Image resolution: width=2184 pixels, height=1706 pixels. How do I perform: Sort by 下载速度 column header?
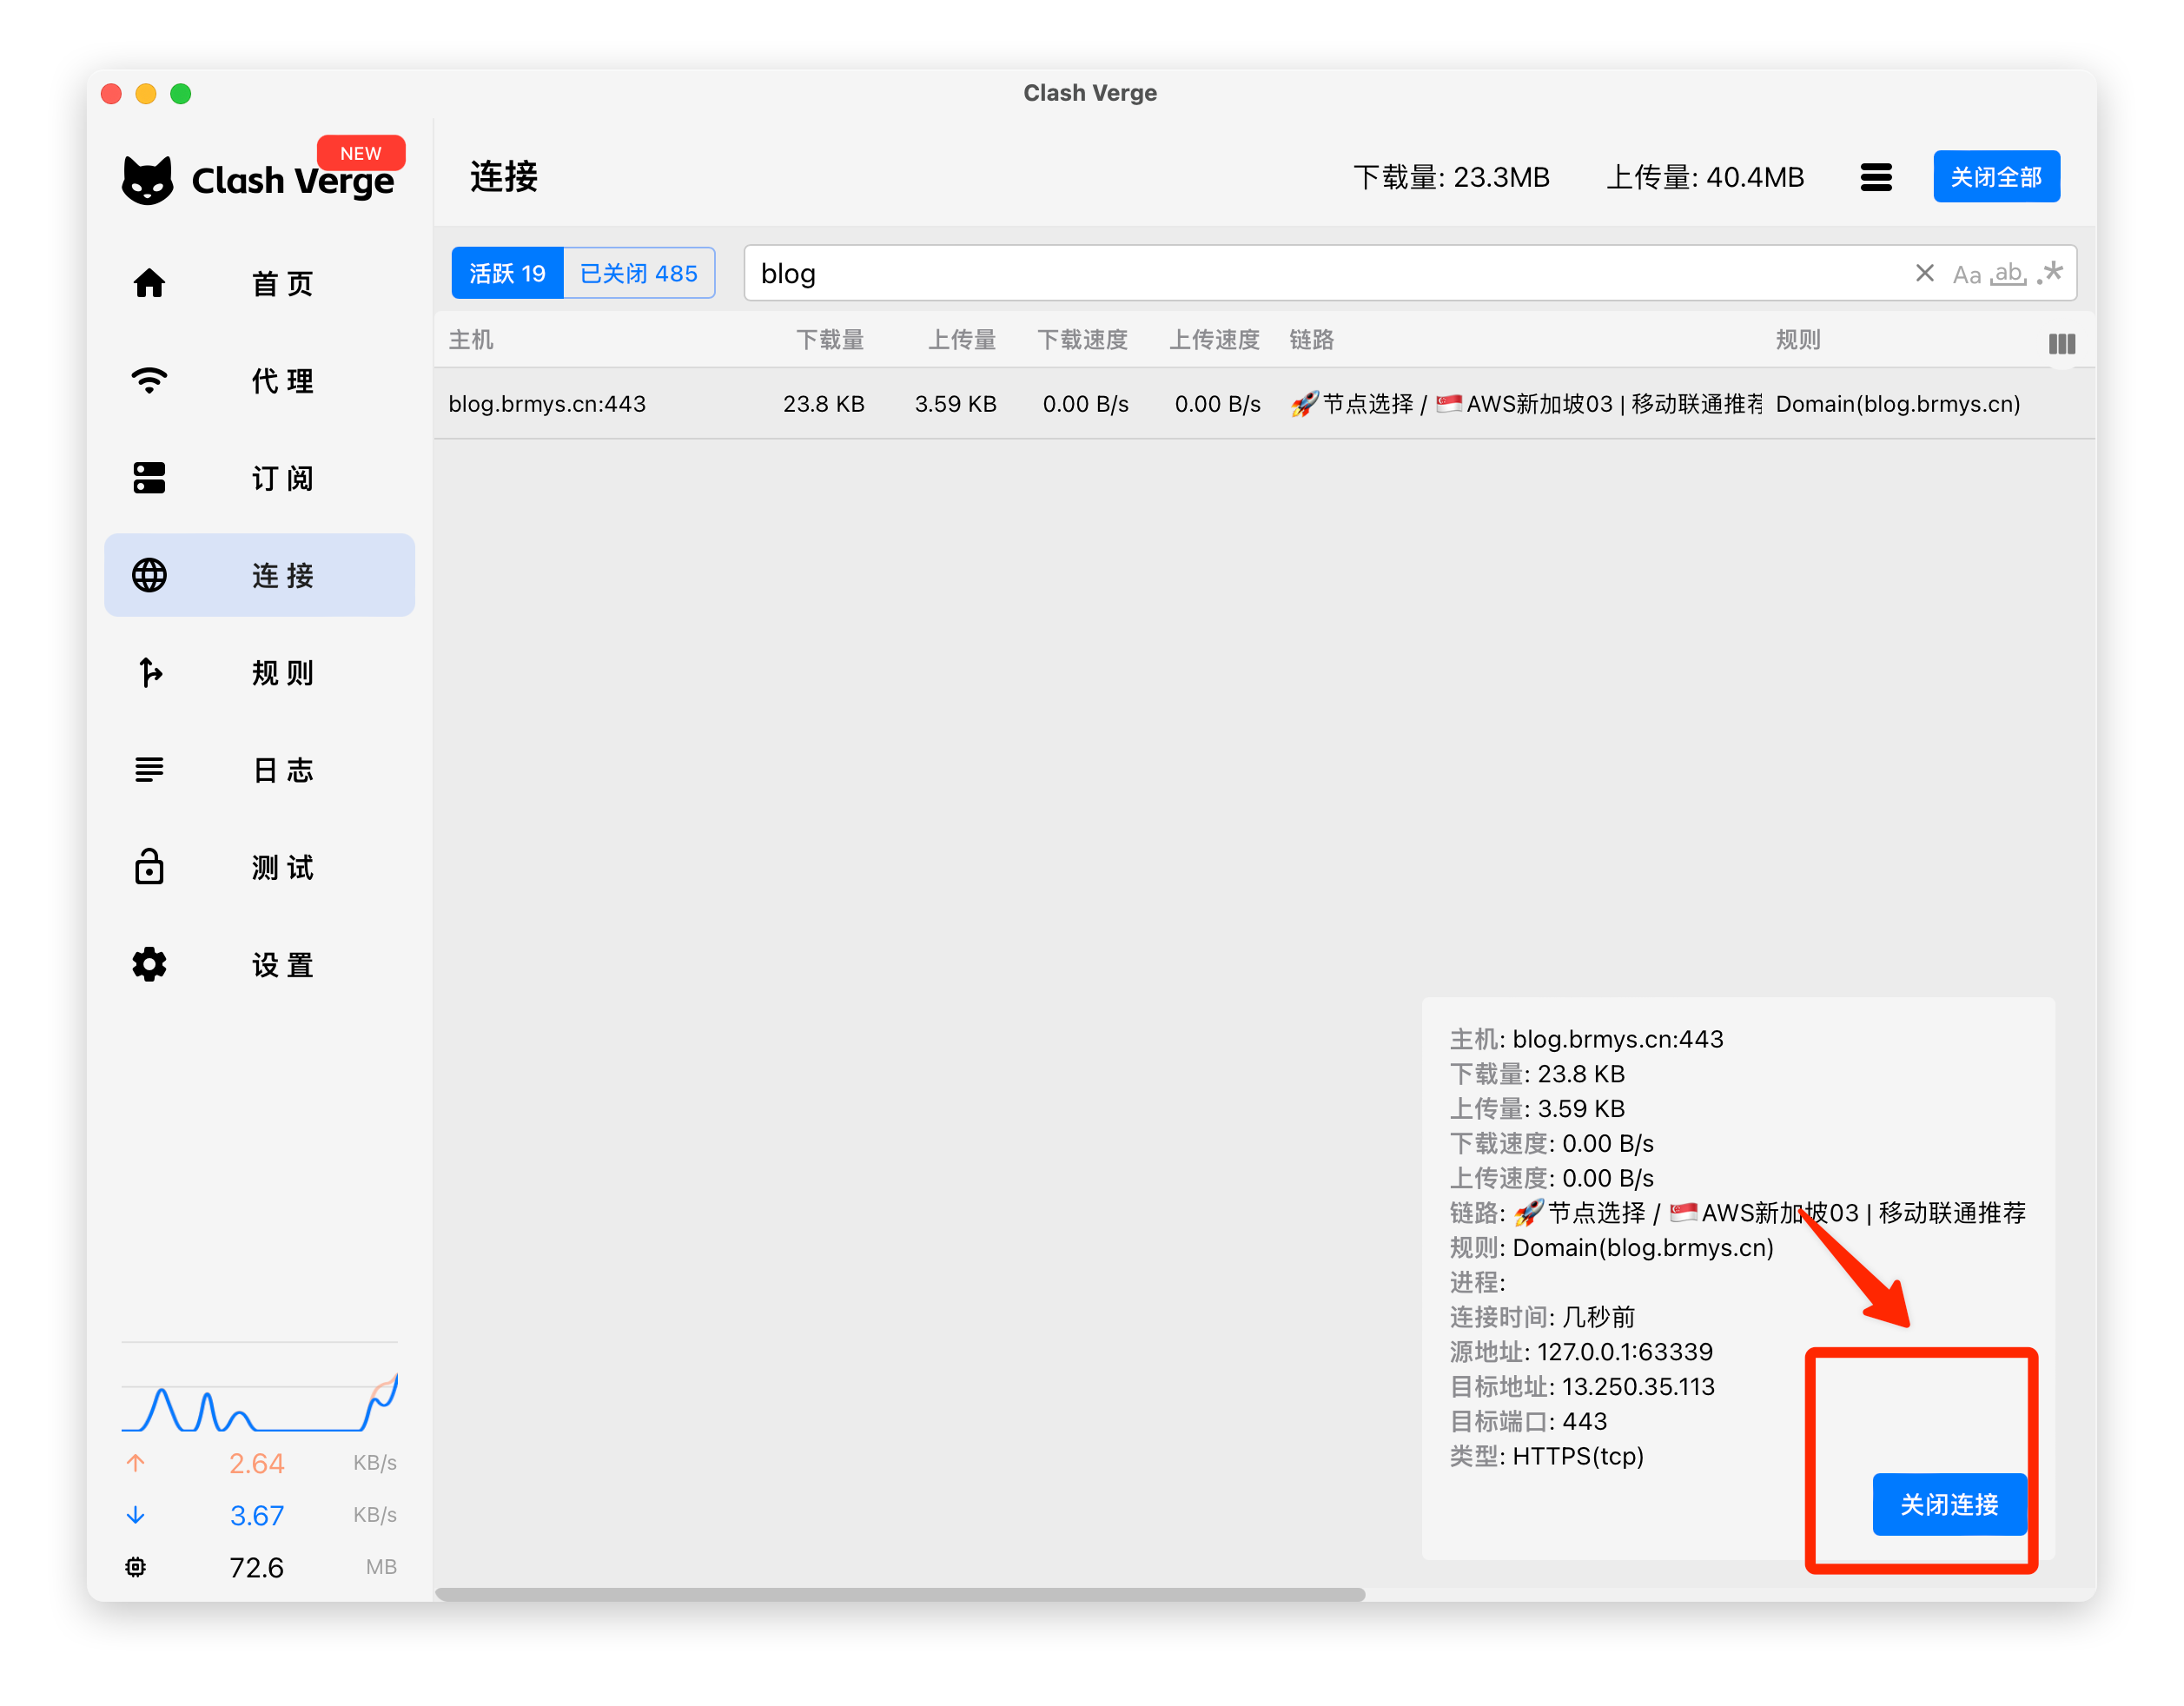tap(1082, 340)
